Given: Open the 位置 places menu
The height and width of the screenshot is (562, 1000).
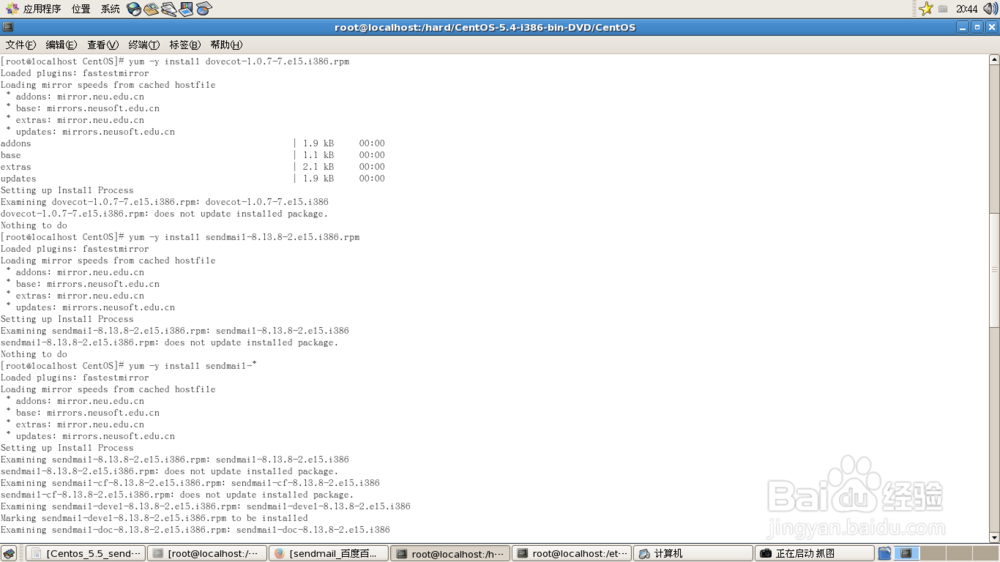Looking at the screenshot, I should (x=81, y=9).
